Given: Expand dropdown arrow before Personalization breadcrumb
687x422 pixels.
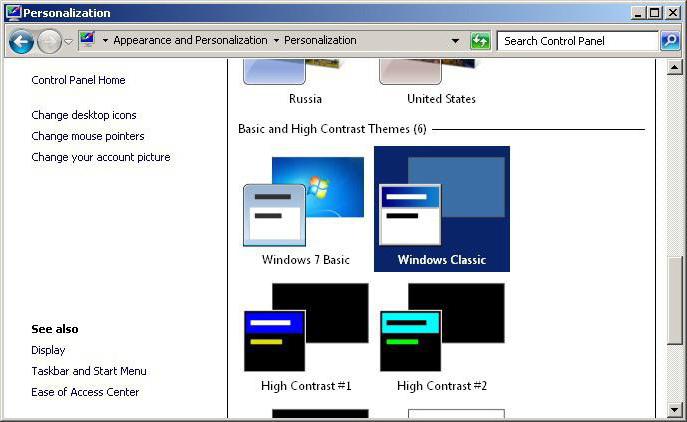Looking at the screenshot, I should pyautogui.click(x=276, y=41).
